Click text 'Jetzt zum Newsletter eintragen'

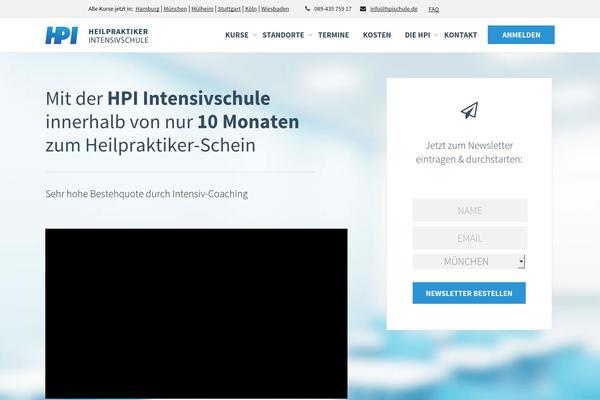point(469,152)
